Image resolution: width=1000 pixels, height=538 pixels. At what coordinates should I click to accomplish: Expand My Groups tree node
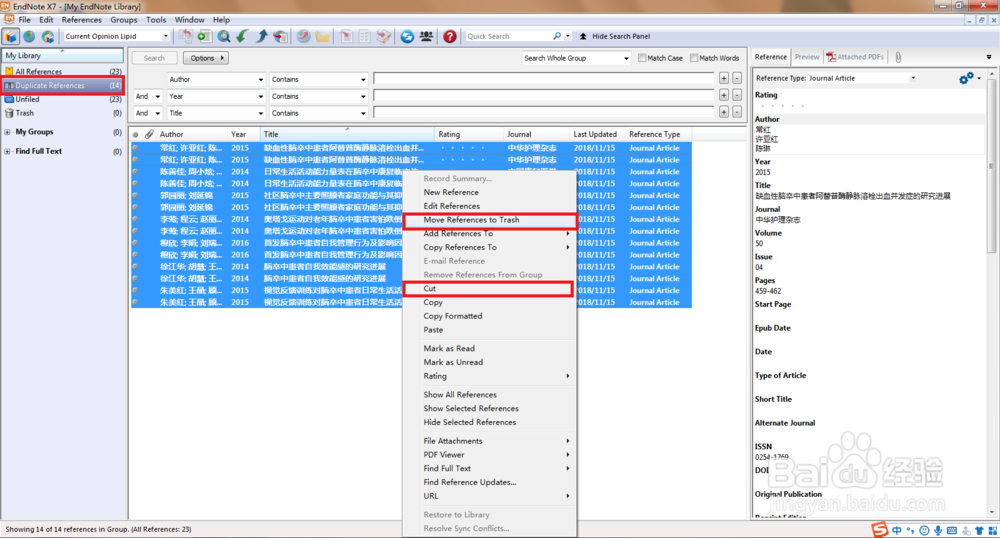[x=7, y=132]
